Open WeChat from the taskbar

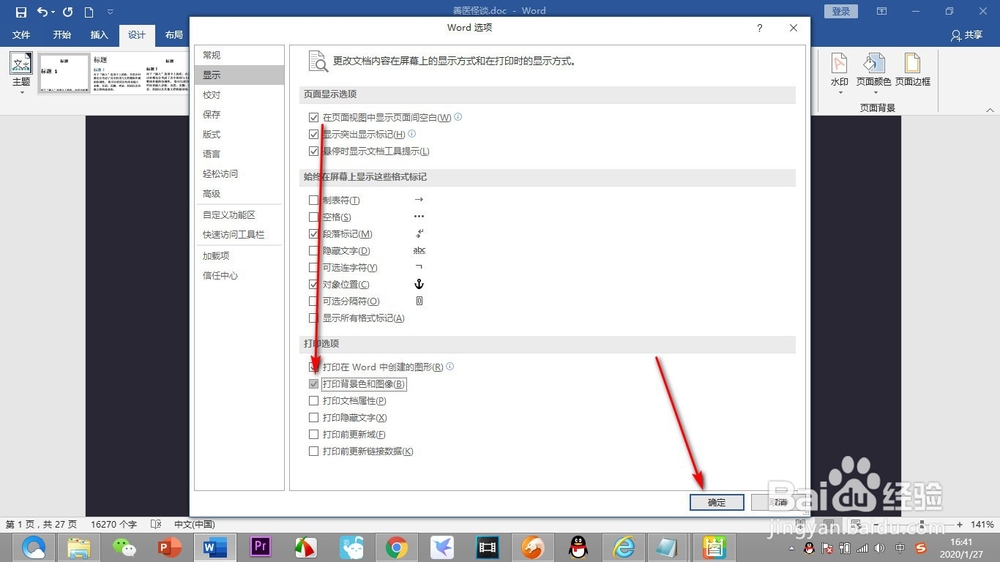click(124, 547)
